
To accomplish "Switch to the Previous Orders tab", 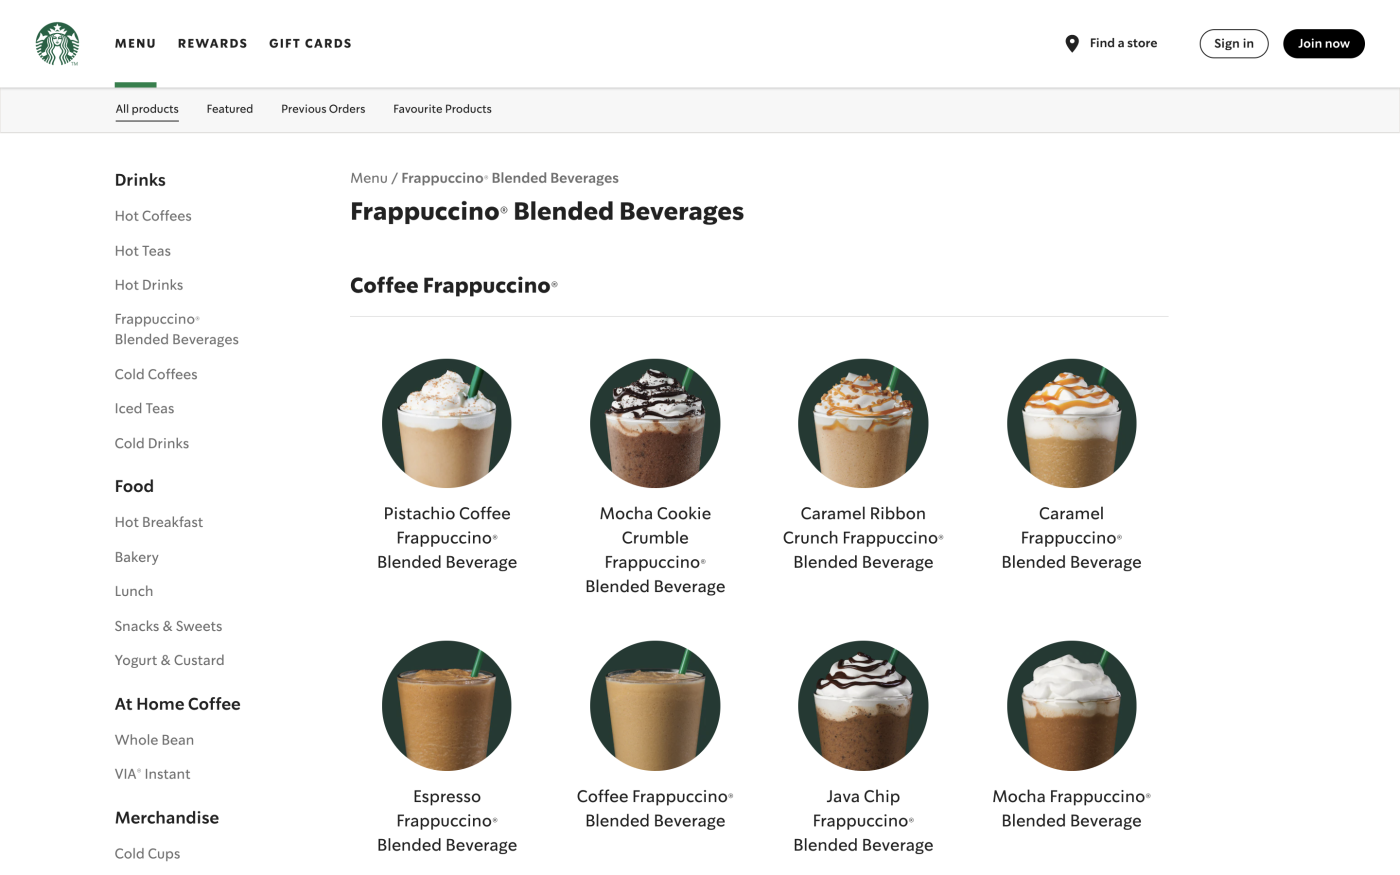I will click(x=323, y=109).
